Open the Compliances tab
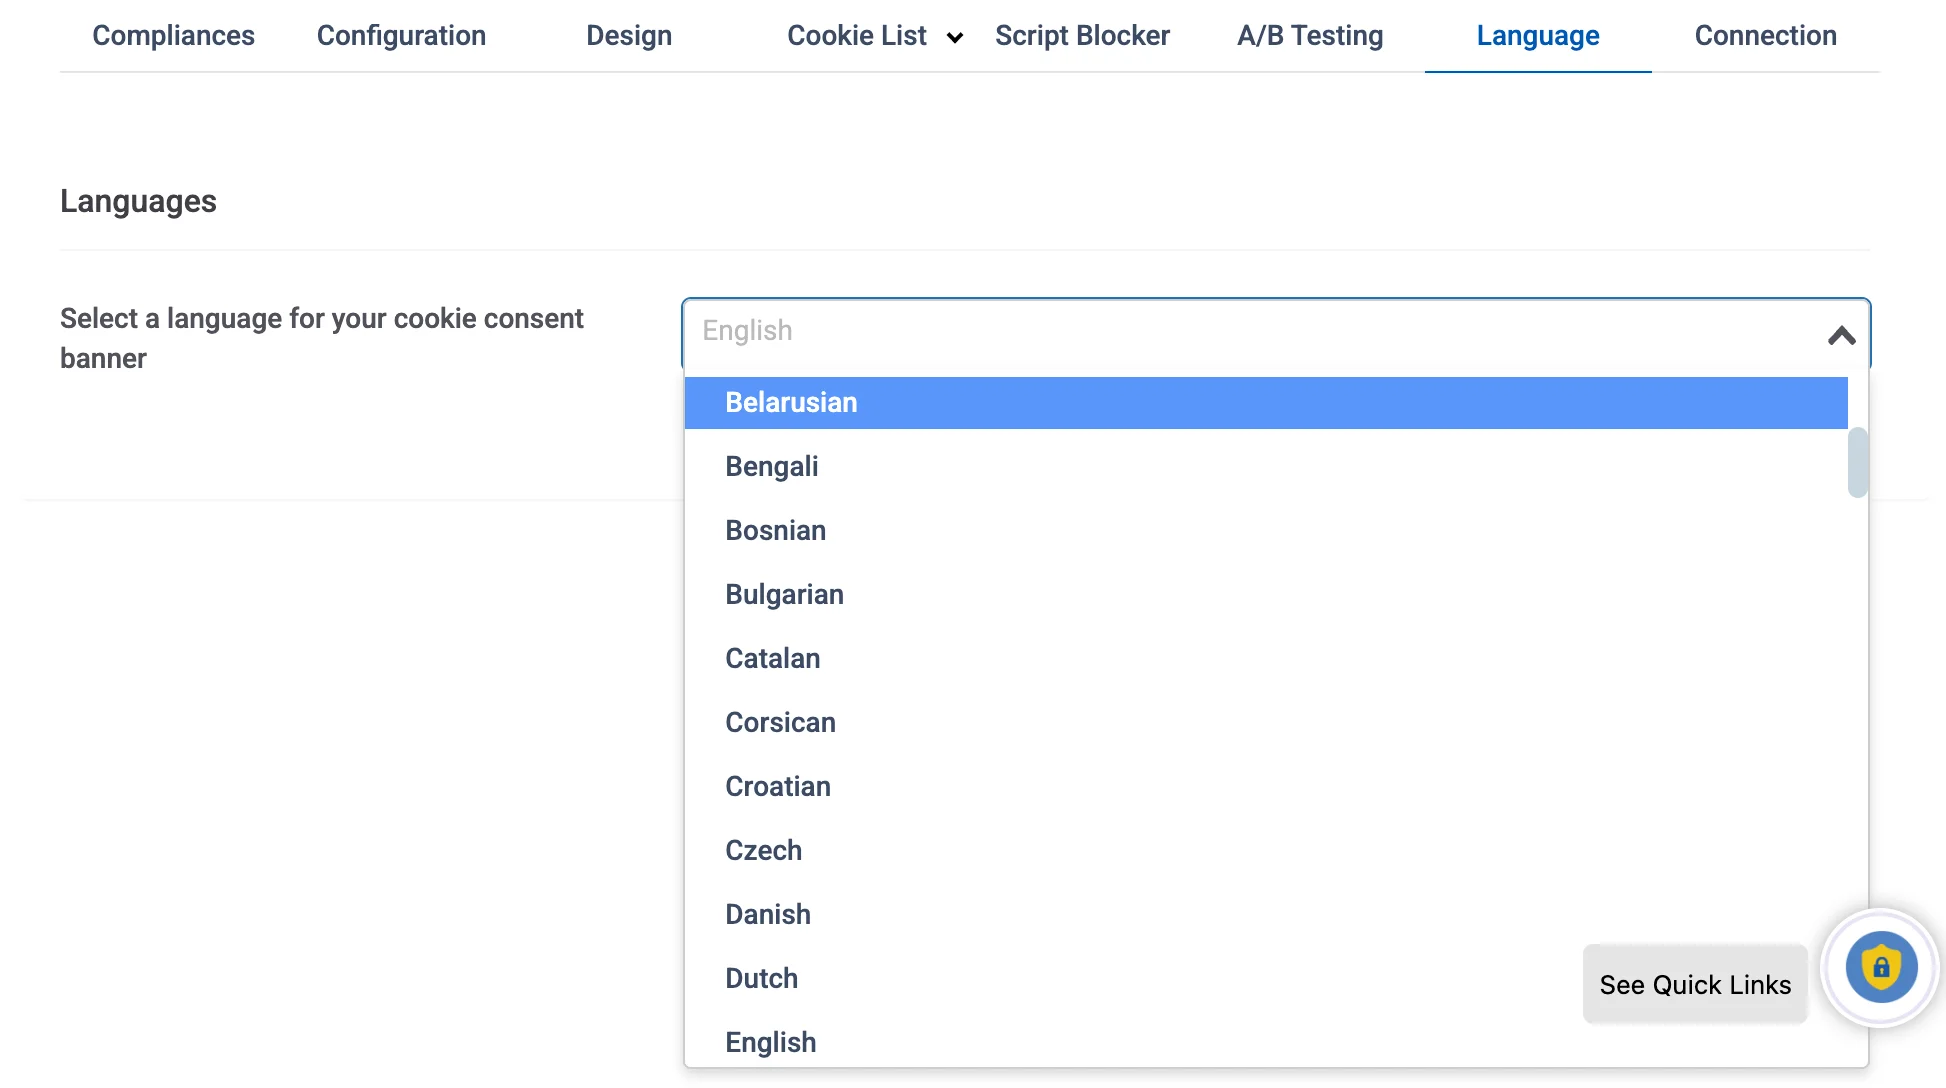Screen dimensions: 1946x1088 [173, 36]
